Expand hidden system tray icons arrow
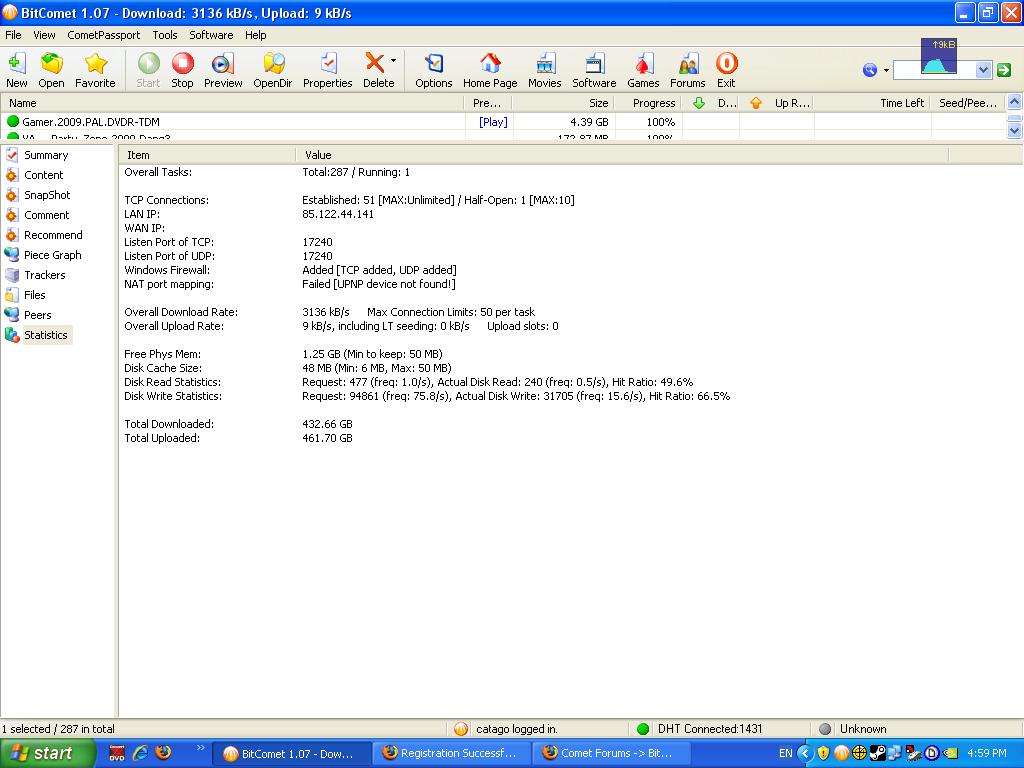Screen dimensions: 1024x768 (805, 754)
